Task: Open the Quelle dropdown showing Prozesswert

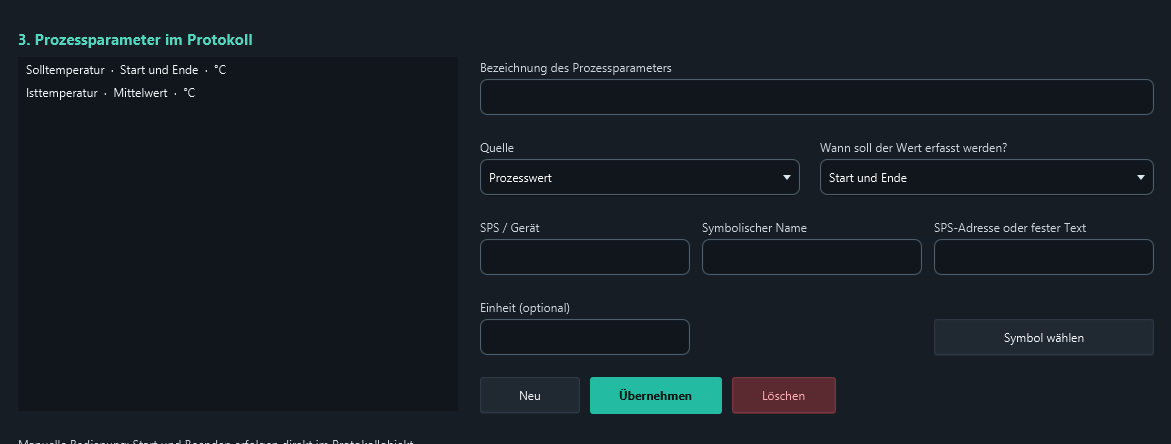Action: point(639,178)
